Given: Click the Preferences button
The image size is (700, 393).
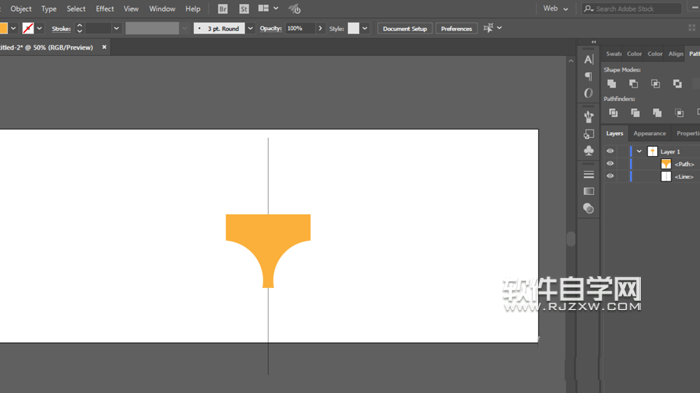Looking at the screenshot, I should tap(456, 29).
